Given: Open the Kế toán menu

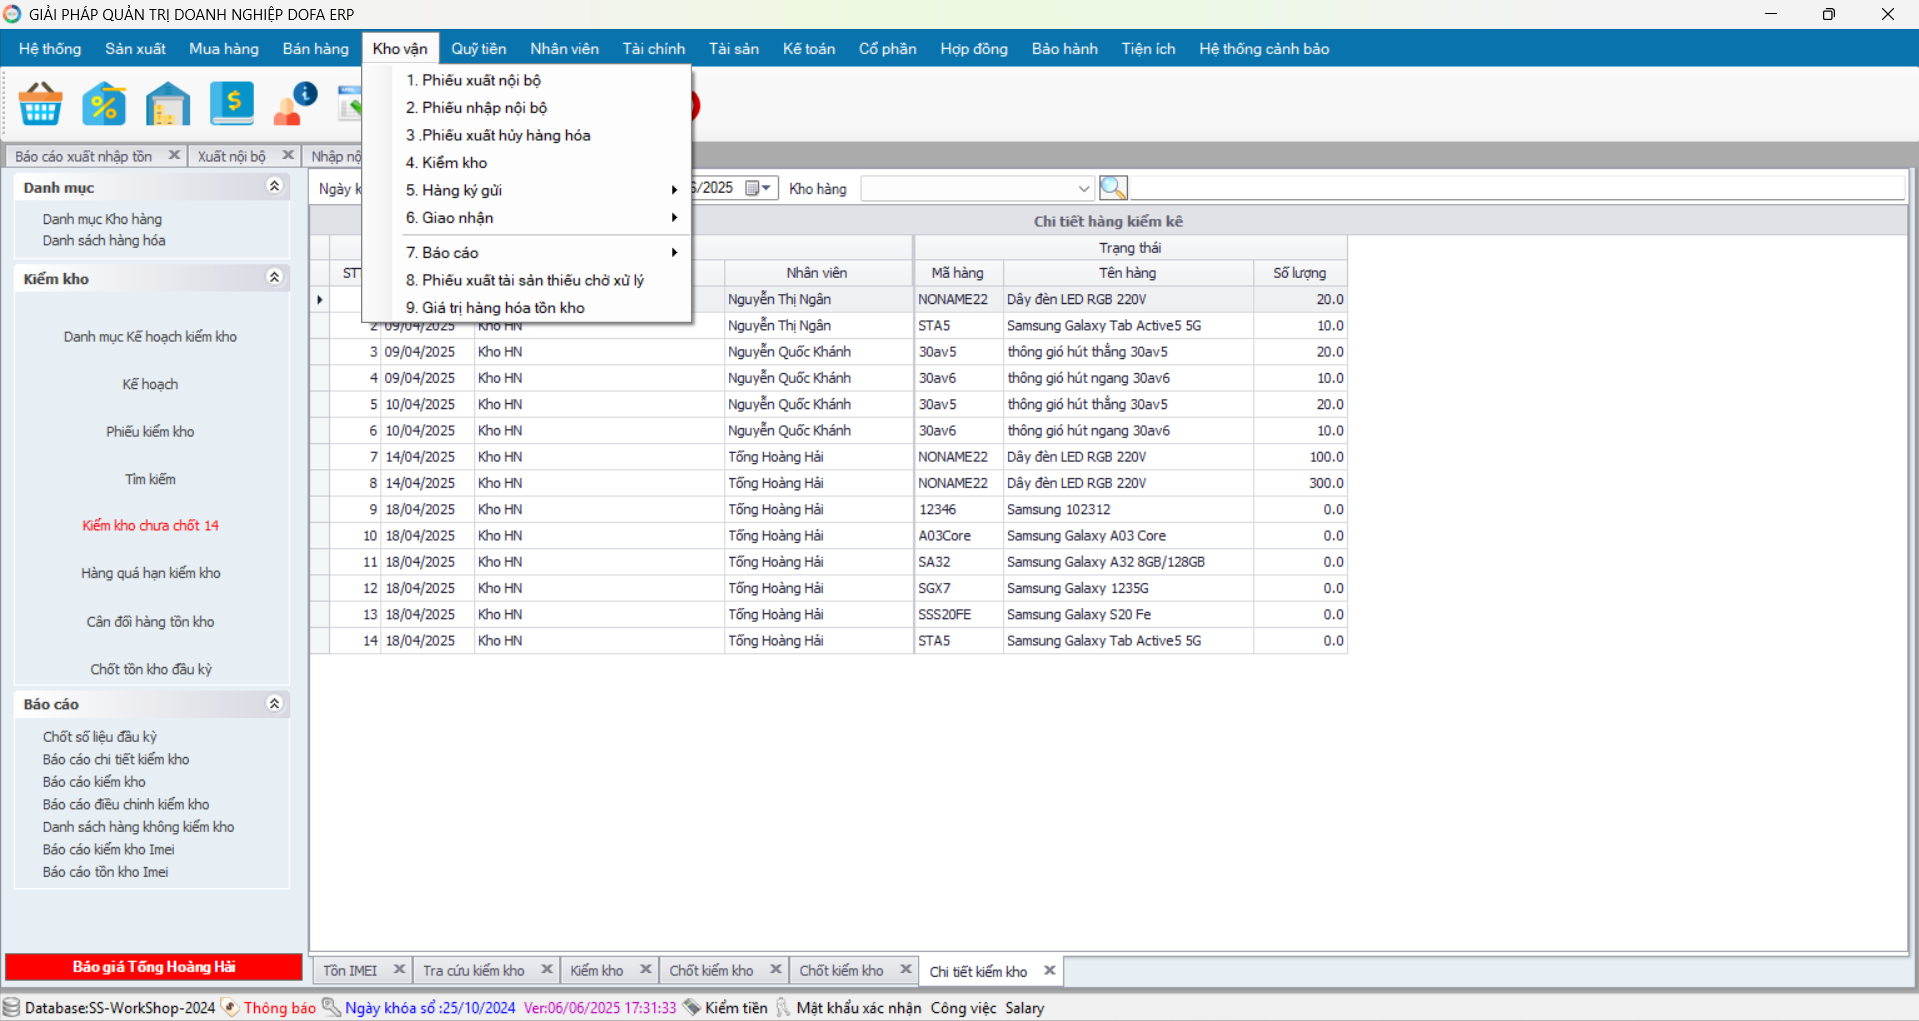Looking at the screenshot, I should point(808,49).
